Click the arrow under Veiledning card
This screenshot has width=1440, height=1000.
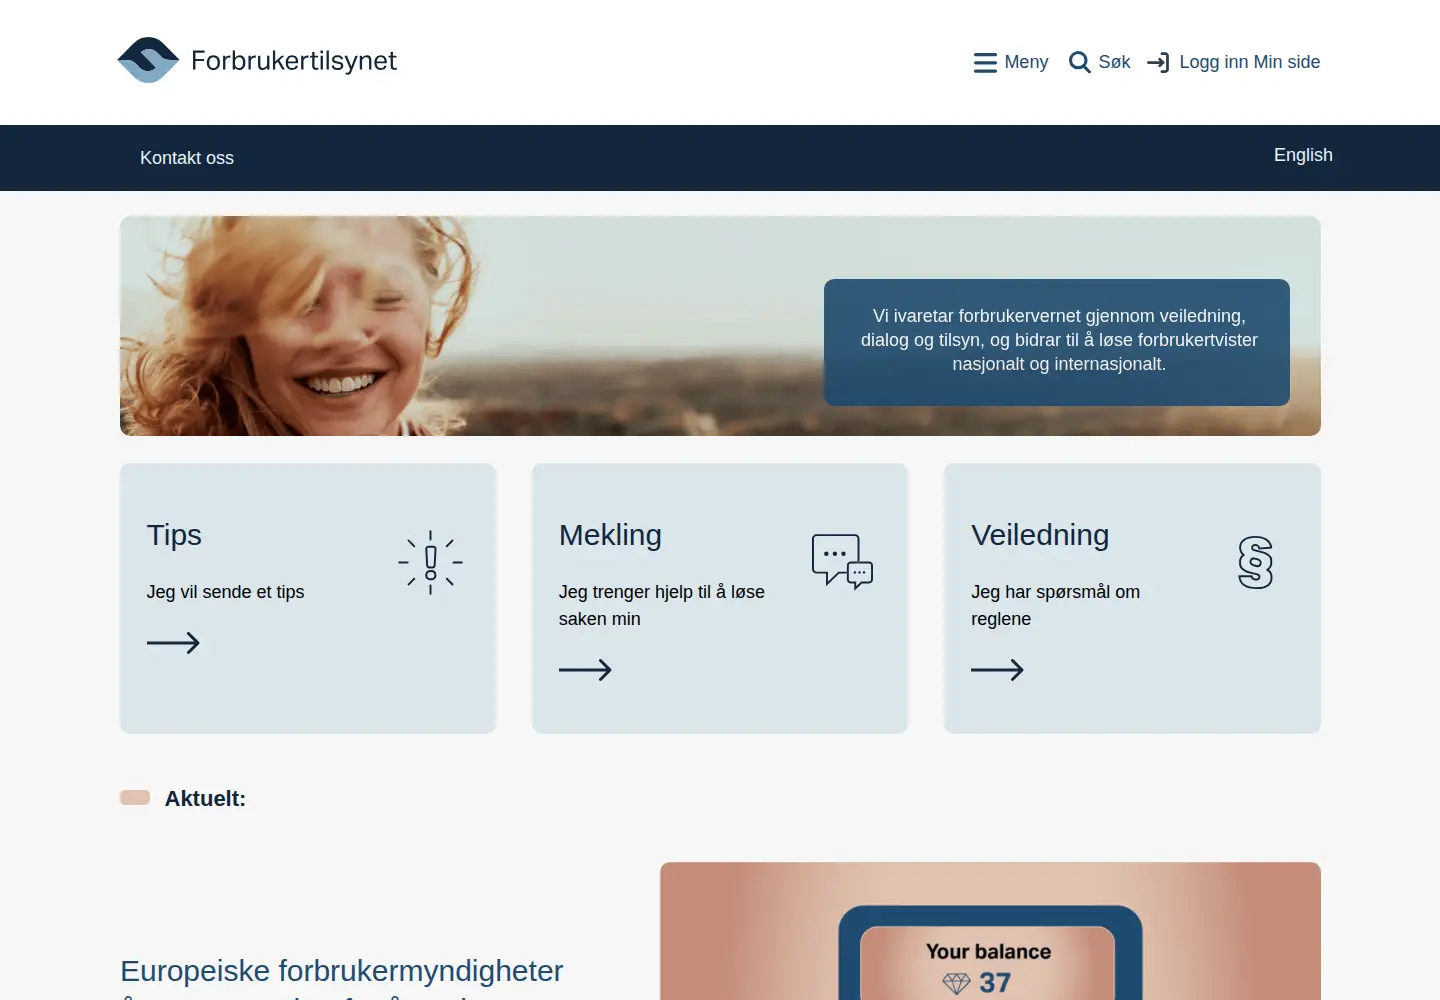[x=997, y=670]
